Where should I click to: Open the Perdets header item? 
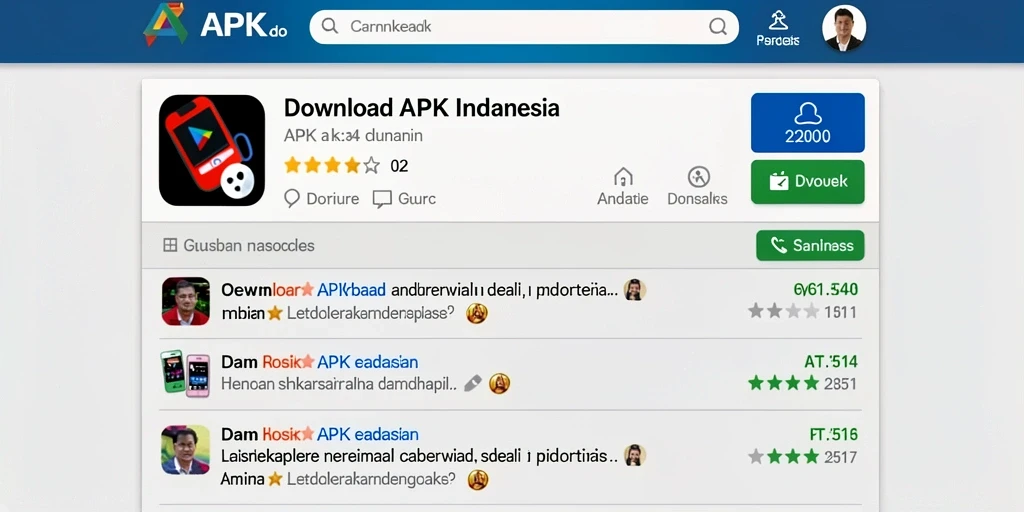[x=778, y=29]
